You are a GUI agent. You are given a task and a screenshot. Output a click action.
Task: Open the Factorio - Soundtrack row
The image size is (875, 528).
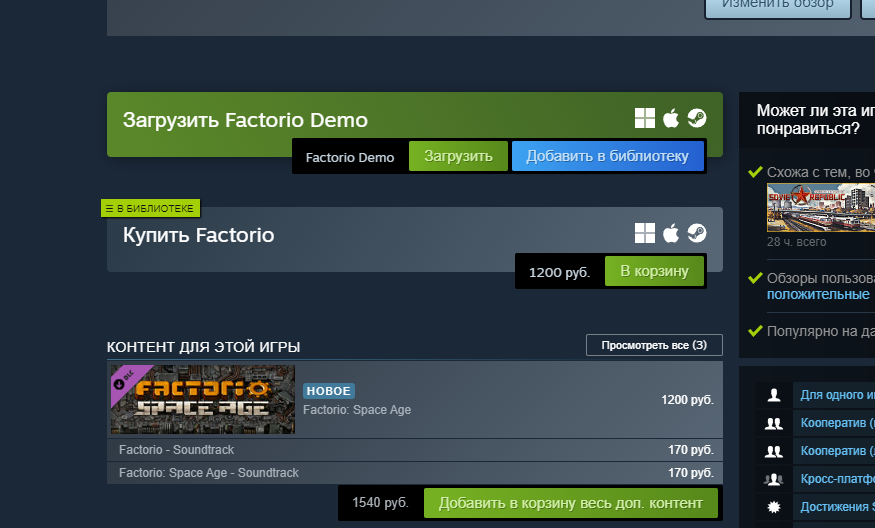click(x=415, y=450)
